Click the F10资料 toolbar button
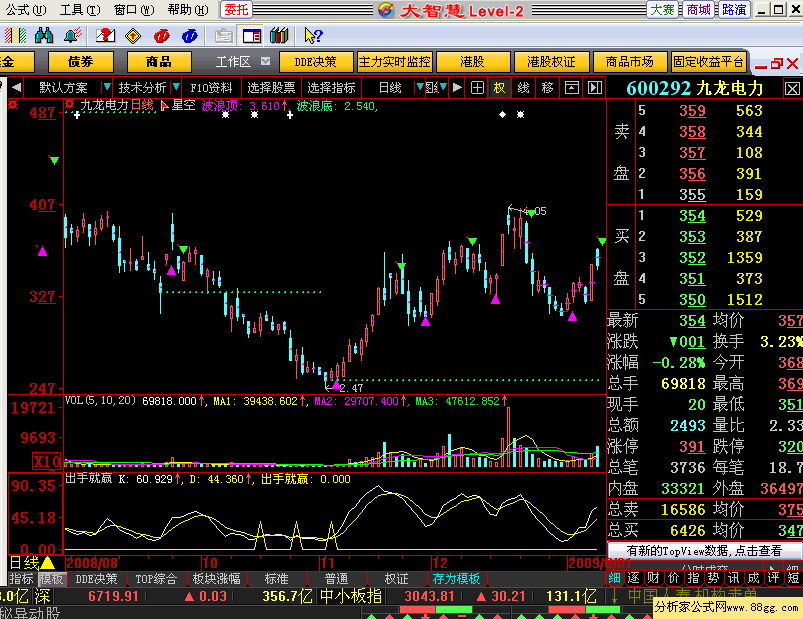 tap(211, 88)
